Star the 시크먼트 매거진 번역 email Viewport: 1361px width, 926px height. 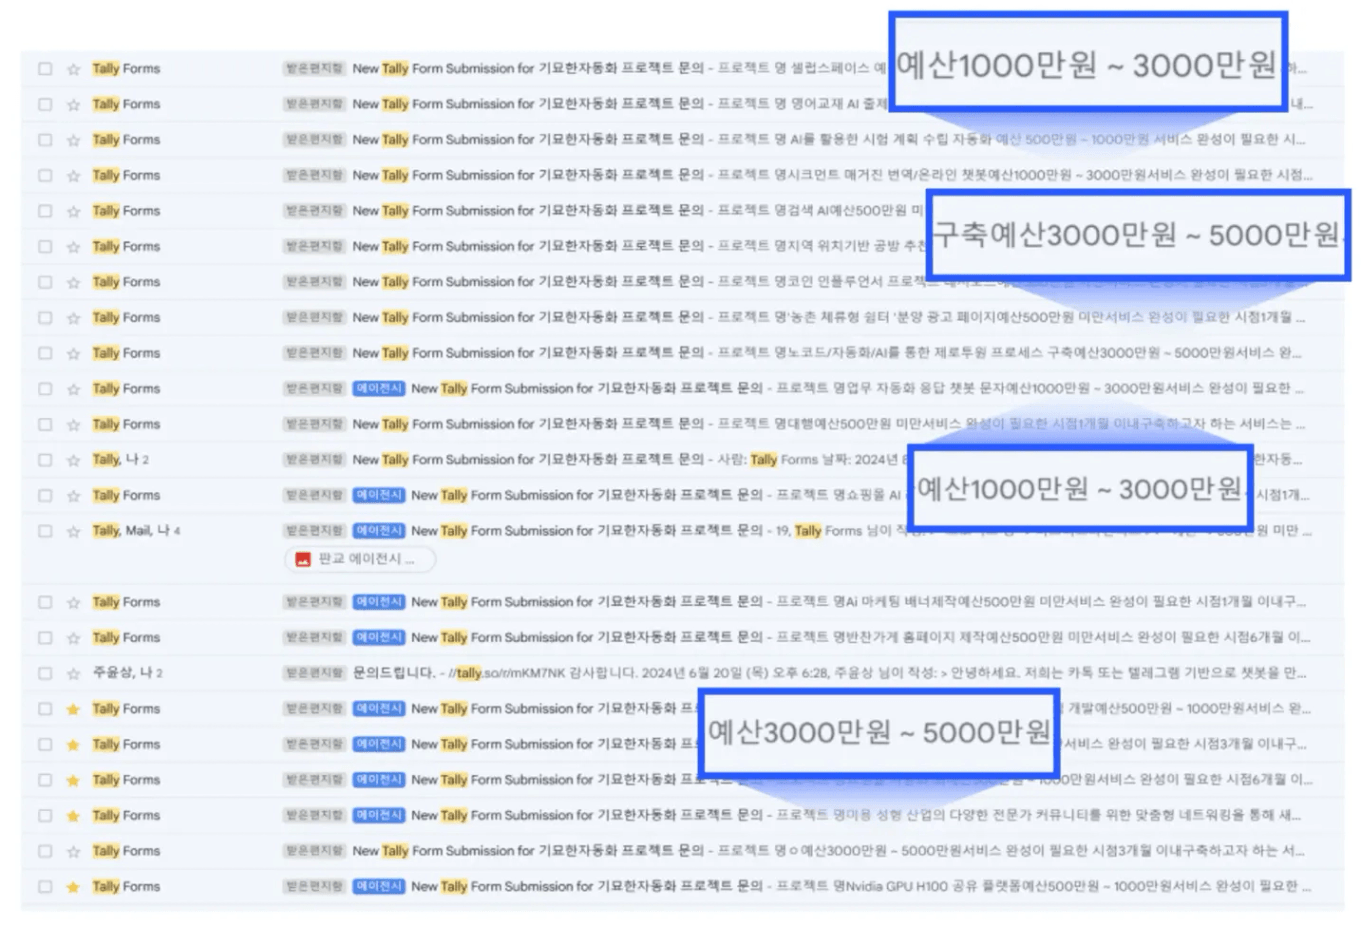pos(73,176)
